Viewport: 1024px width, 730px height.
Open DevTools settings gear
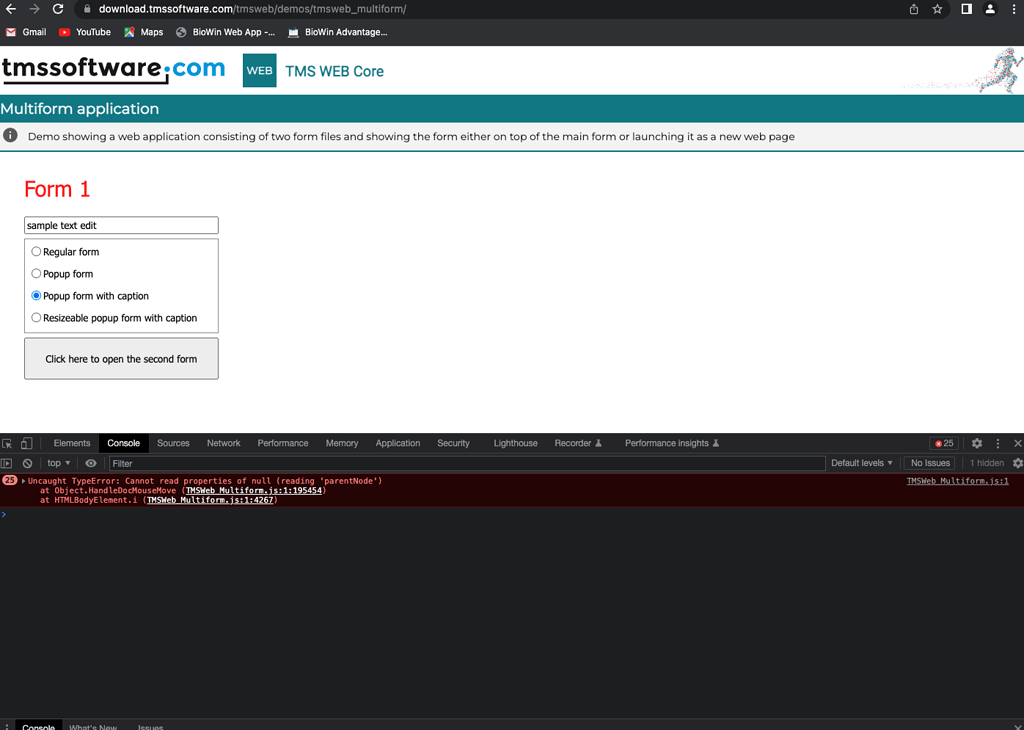click(x=977, y=442)
